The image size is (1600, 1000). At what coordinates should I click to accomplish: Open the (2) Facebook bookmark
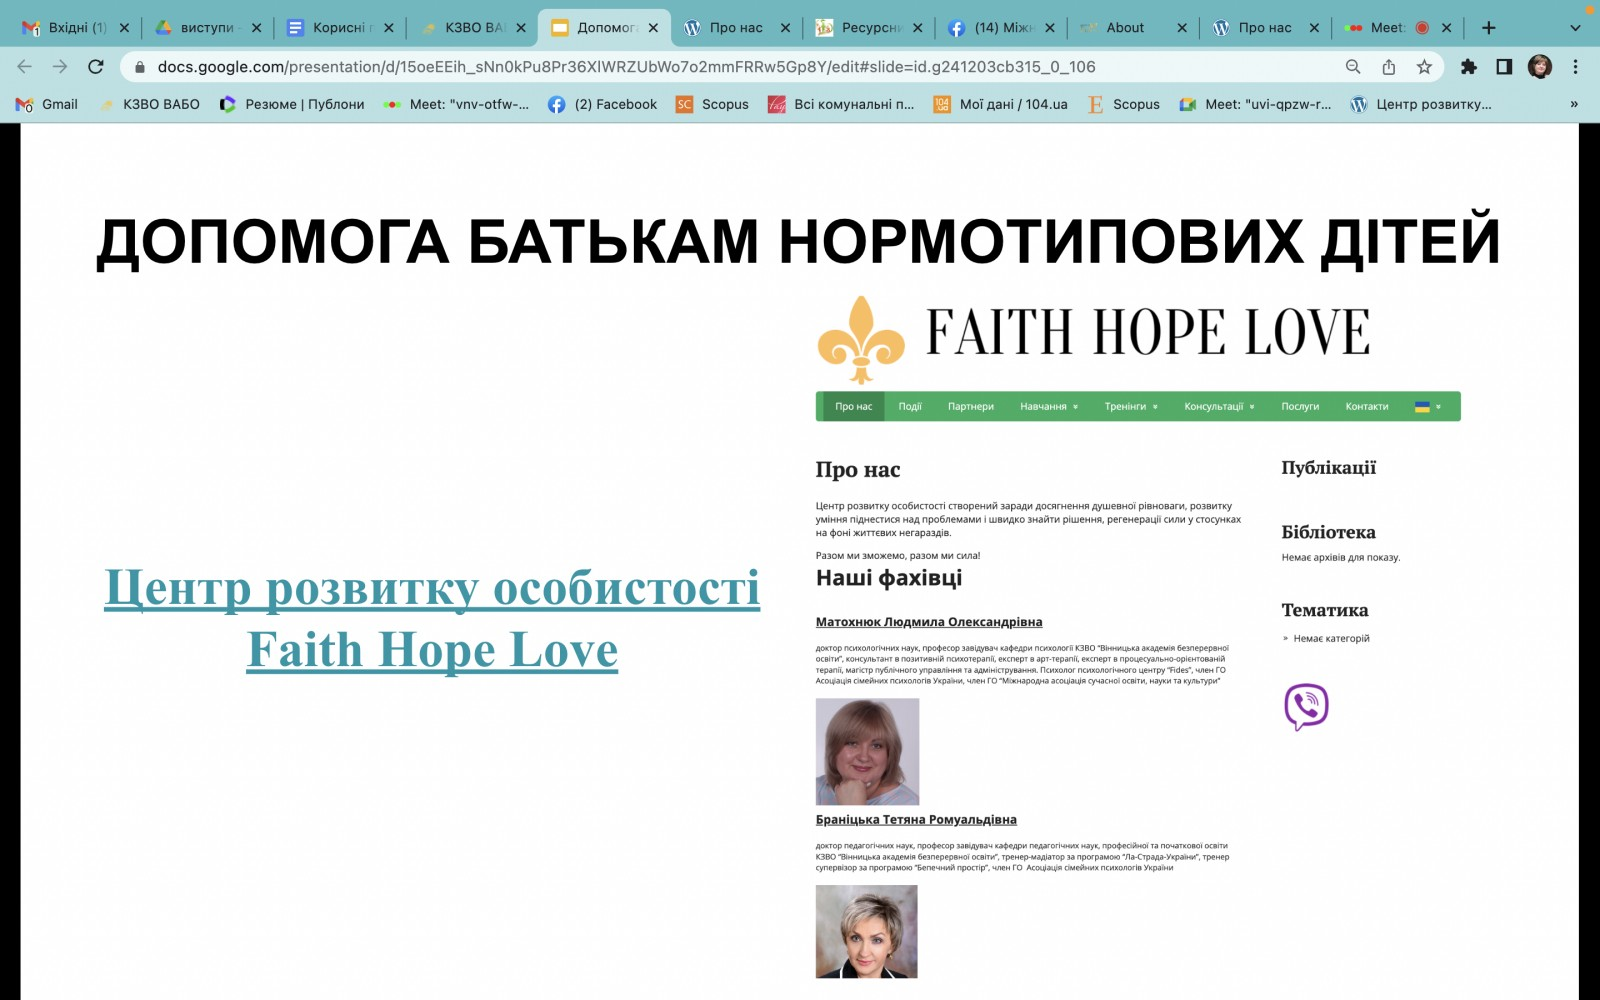[603, 104]
